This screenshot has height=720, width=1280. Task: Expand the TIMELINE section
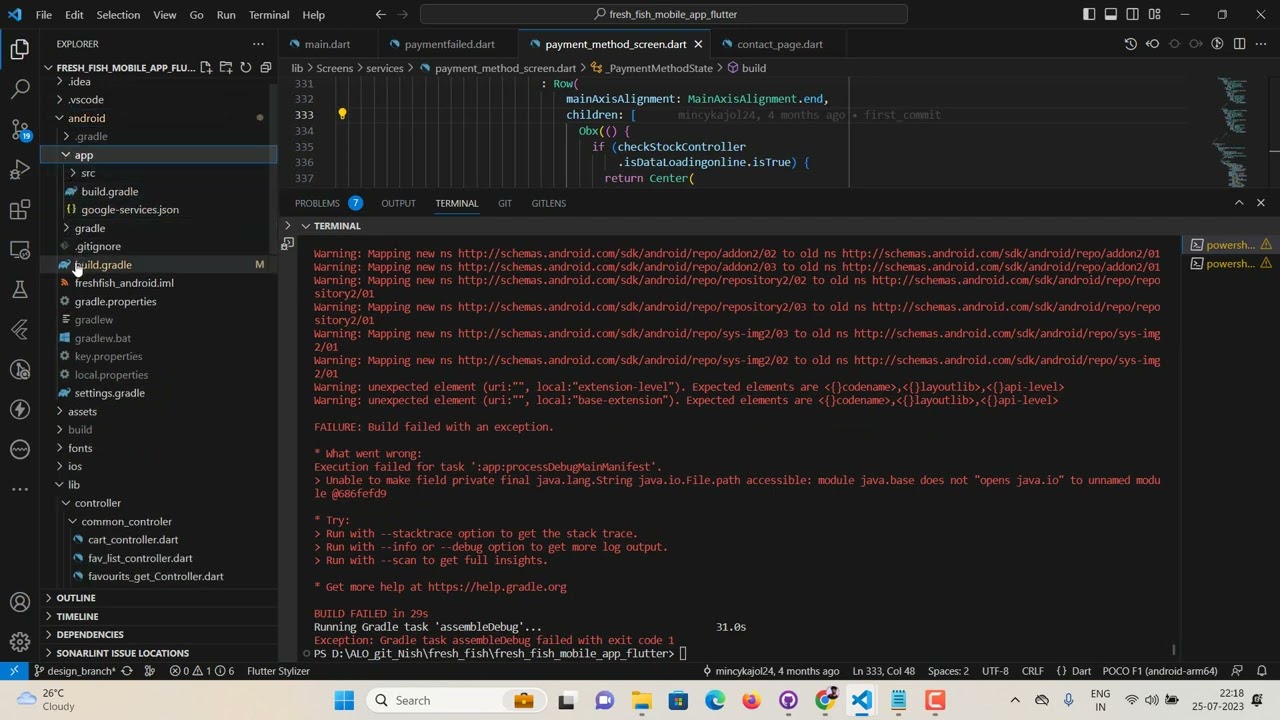[160, 616]
